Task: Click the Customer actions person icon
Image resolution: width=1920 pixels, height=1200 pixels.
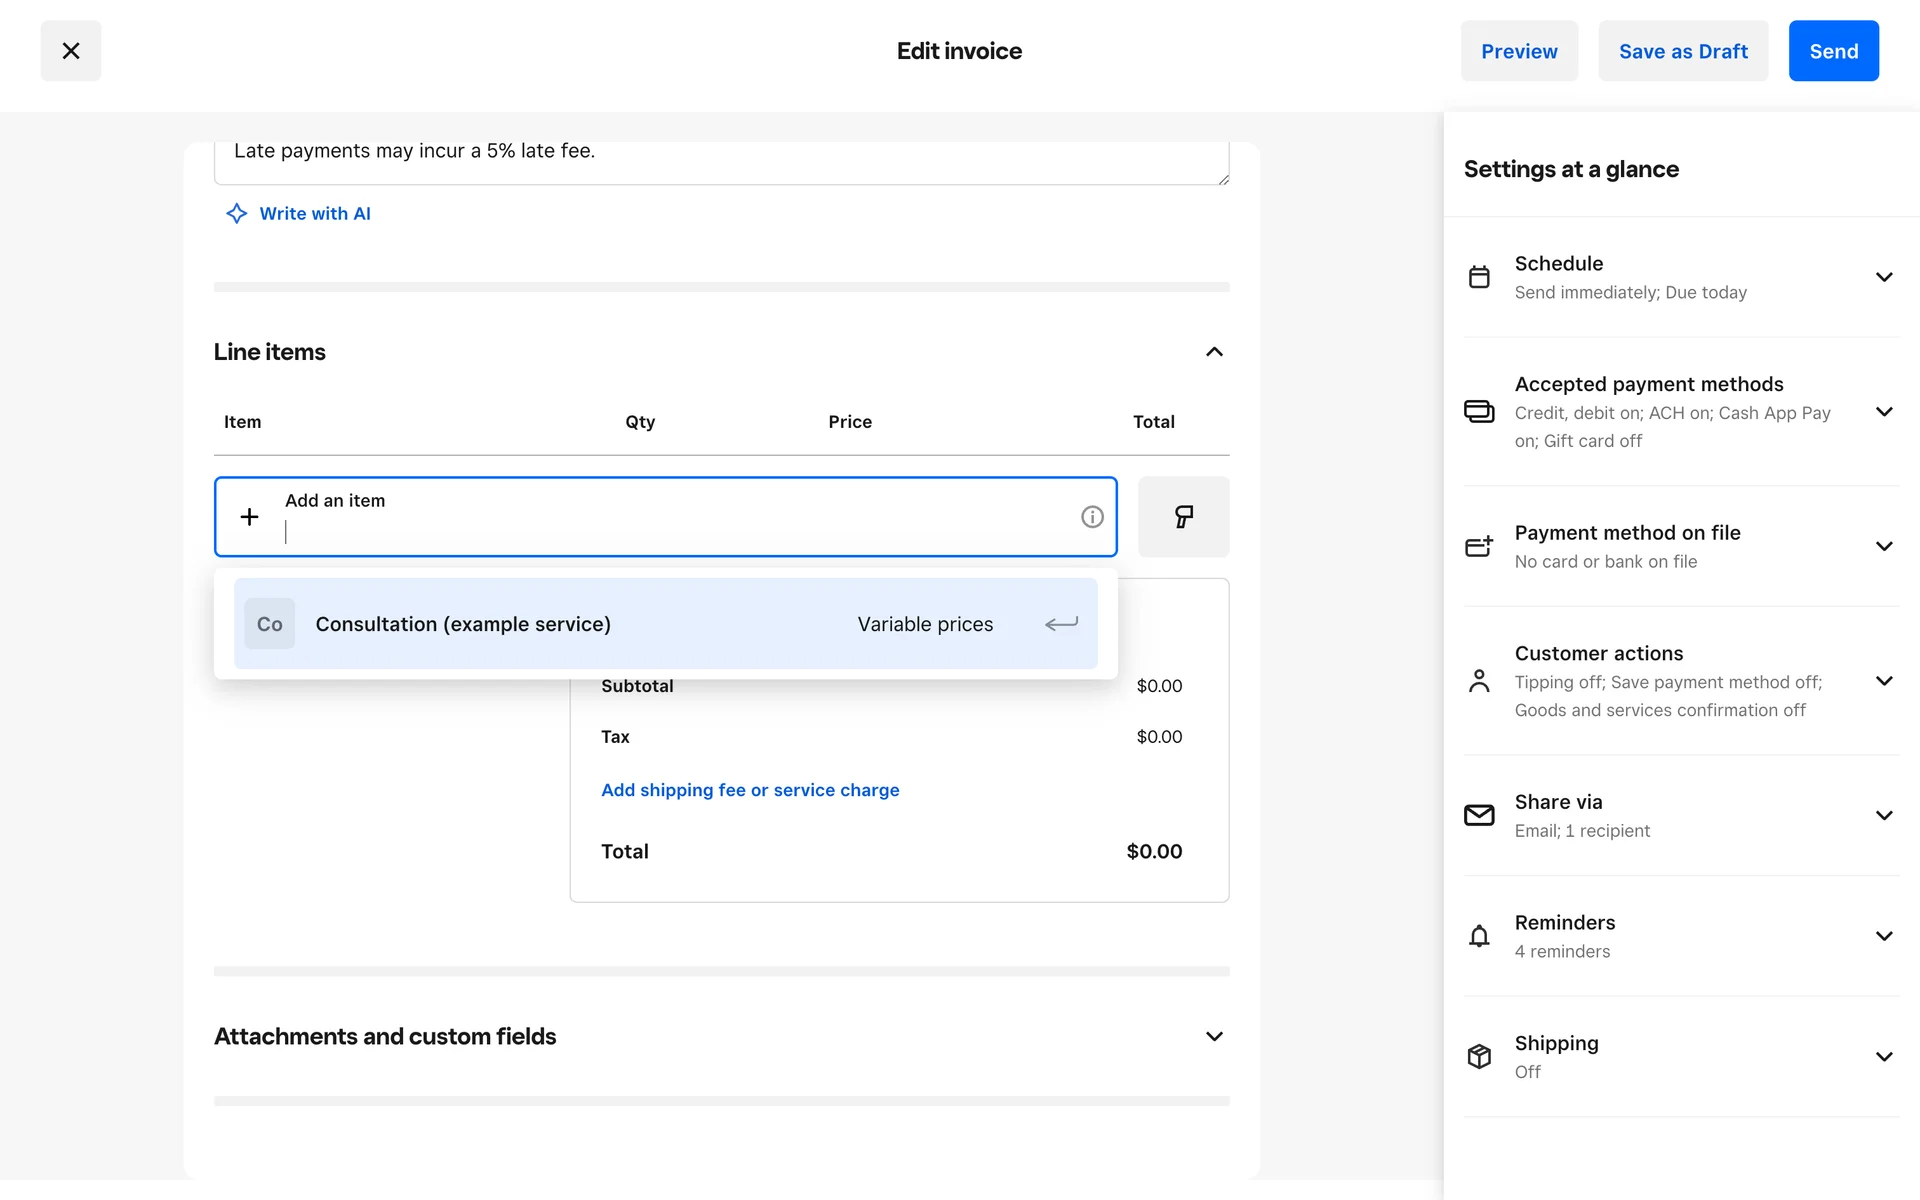Action: pos(1479,681)
